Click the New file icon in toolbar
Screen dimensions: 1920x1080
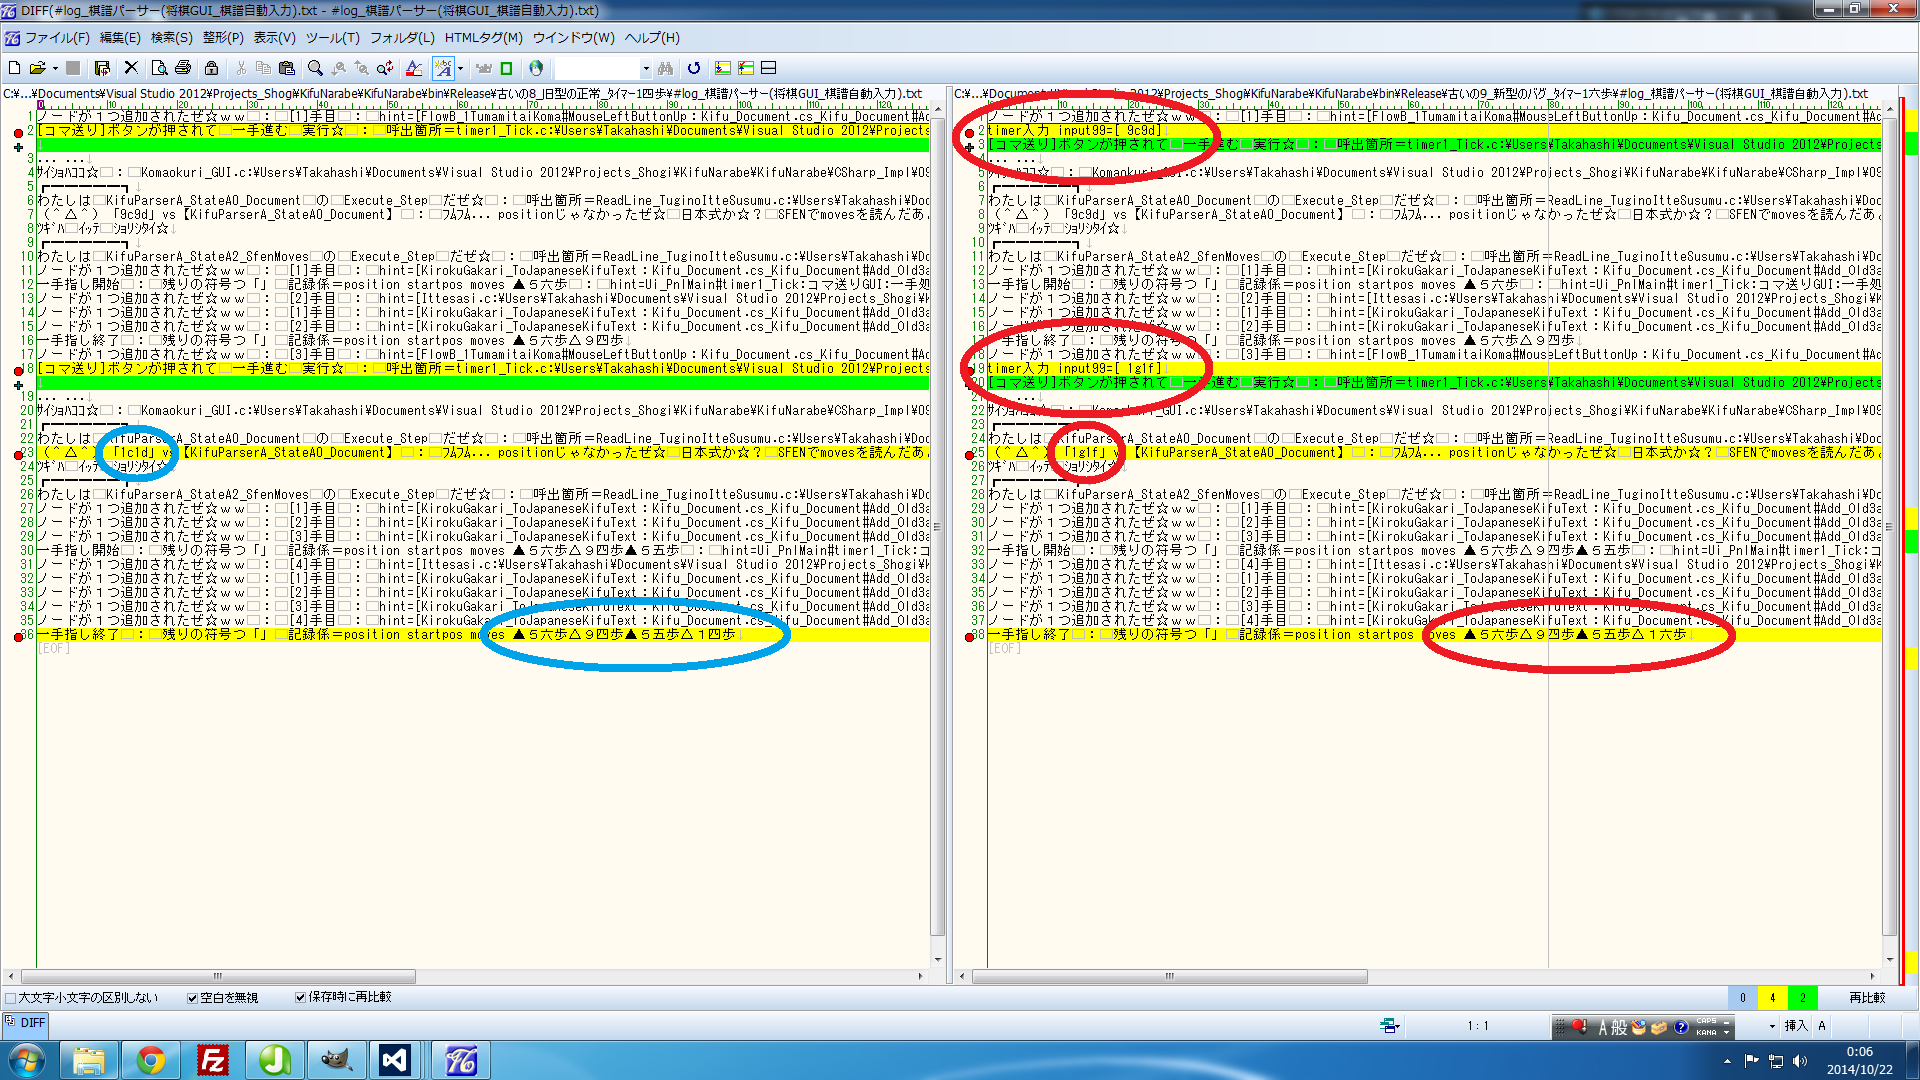[x=14, y=68]
